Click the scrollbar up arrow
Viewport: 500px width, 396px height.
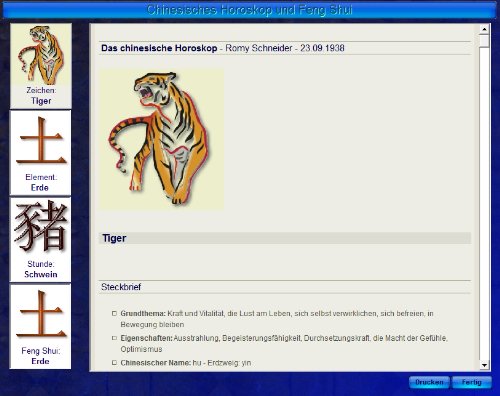pos(484,29)
